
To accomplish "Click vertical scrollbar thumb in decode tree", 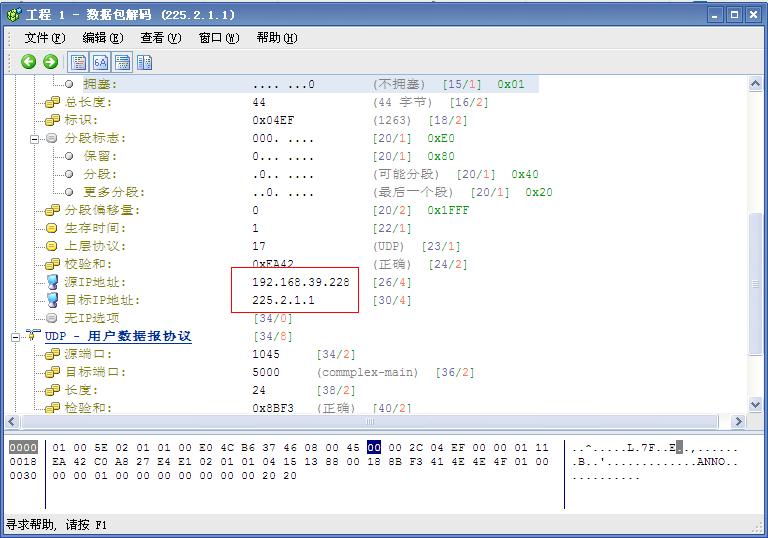I will coord(755,283).
